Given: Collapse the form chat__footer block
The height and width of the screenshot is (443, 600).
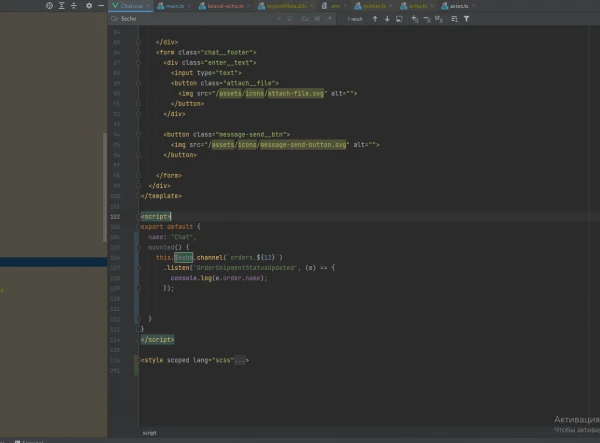Looking at the screenshot, I should click(138, 51).
